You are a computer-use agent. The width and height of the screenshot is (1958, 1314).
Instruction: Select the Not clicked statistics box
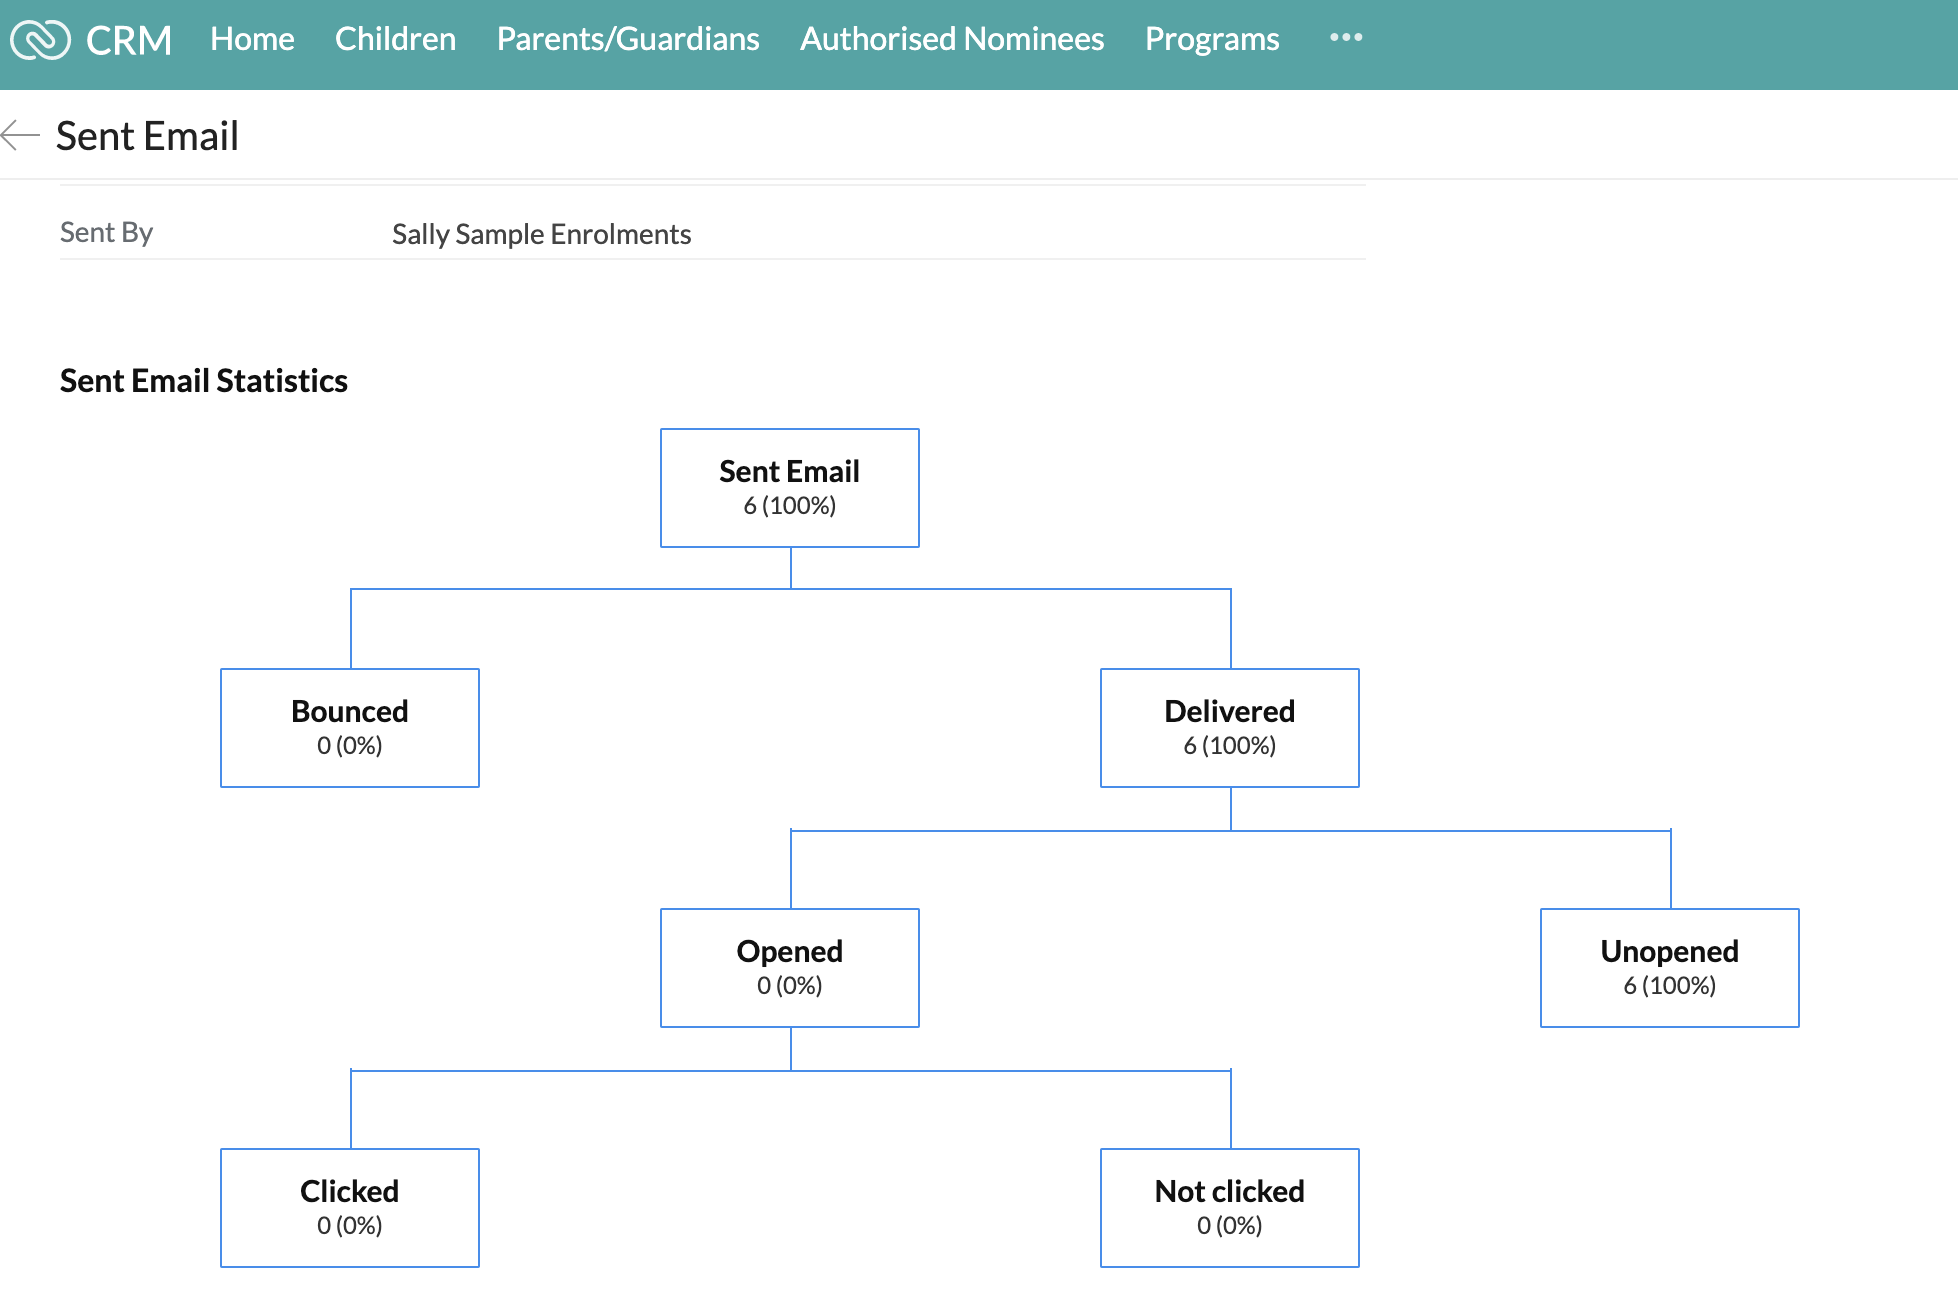[x=1229, y=1208]
